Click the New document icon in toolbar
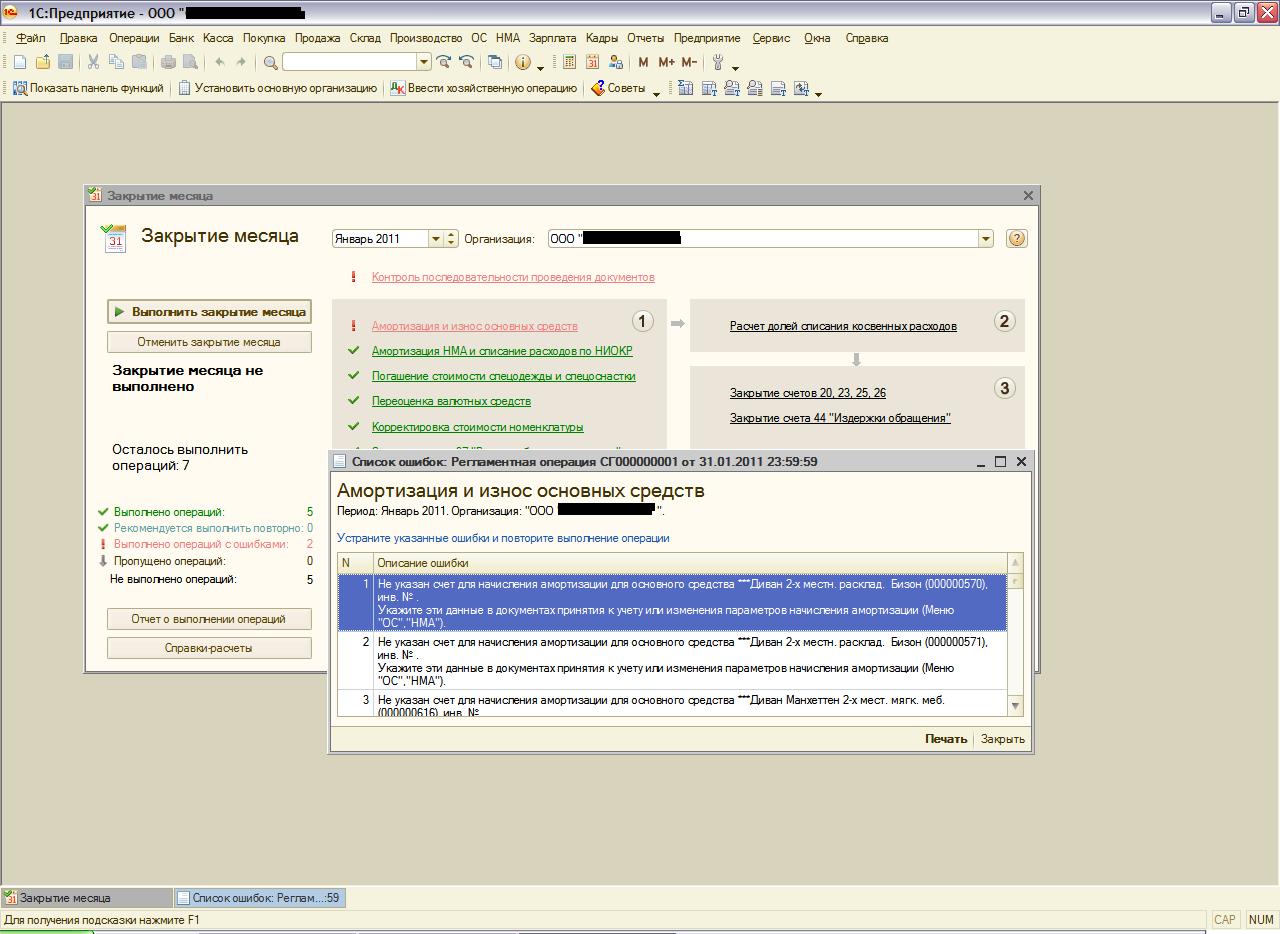Screen dimensions: 1280x934 click(20, 62)
